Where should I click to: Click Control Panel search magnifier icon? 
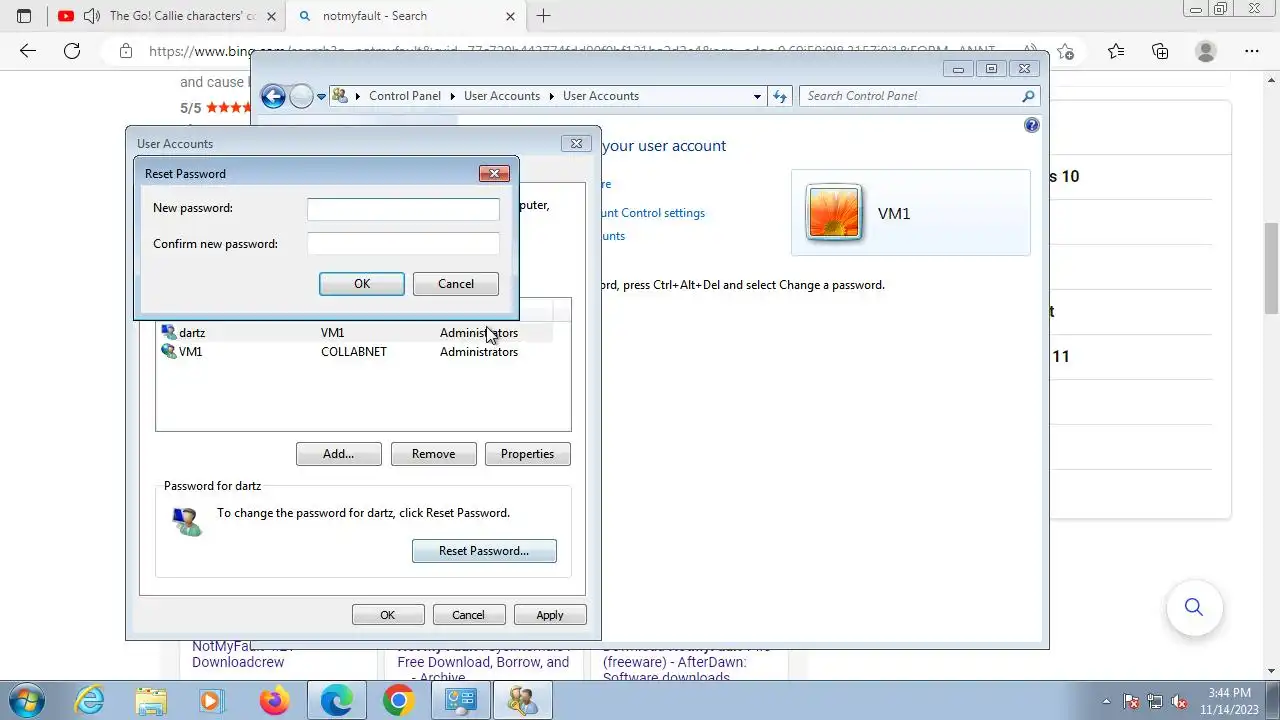pyautogui.click(x=1028, y=96)
